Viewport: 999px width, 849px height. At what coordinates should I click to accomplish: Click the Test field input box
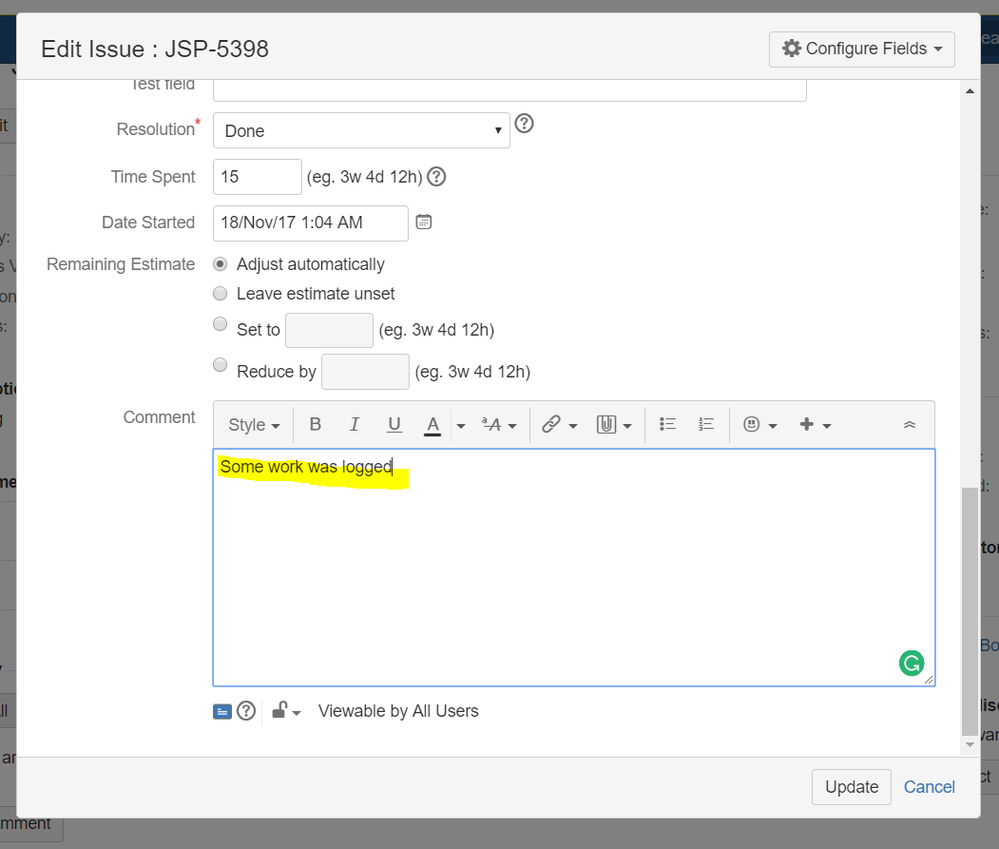[x=510, y=90]
